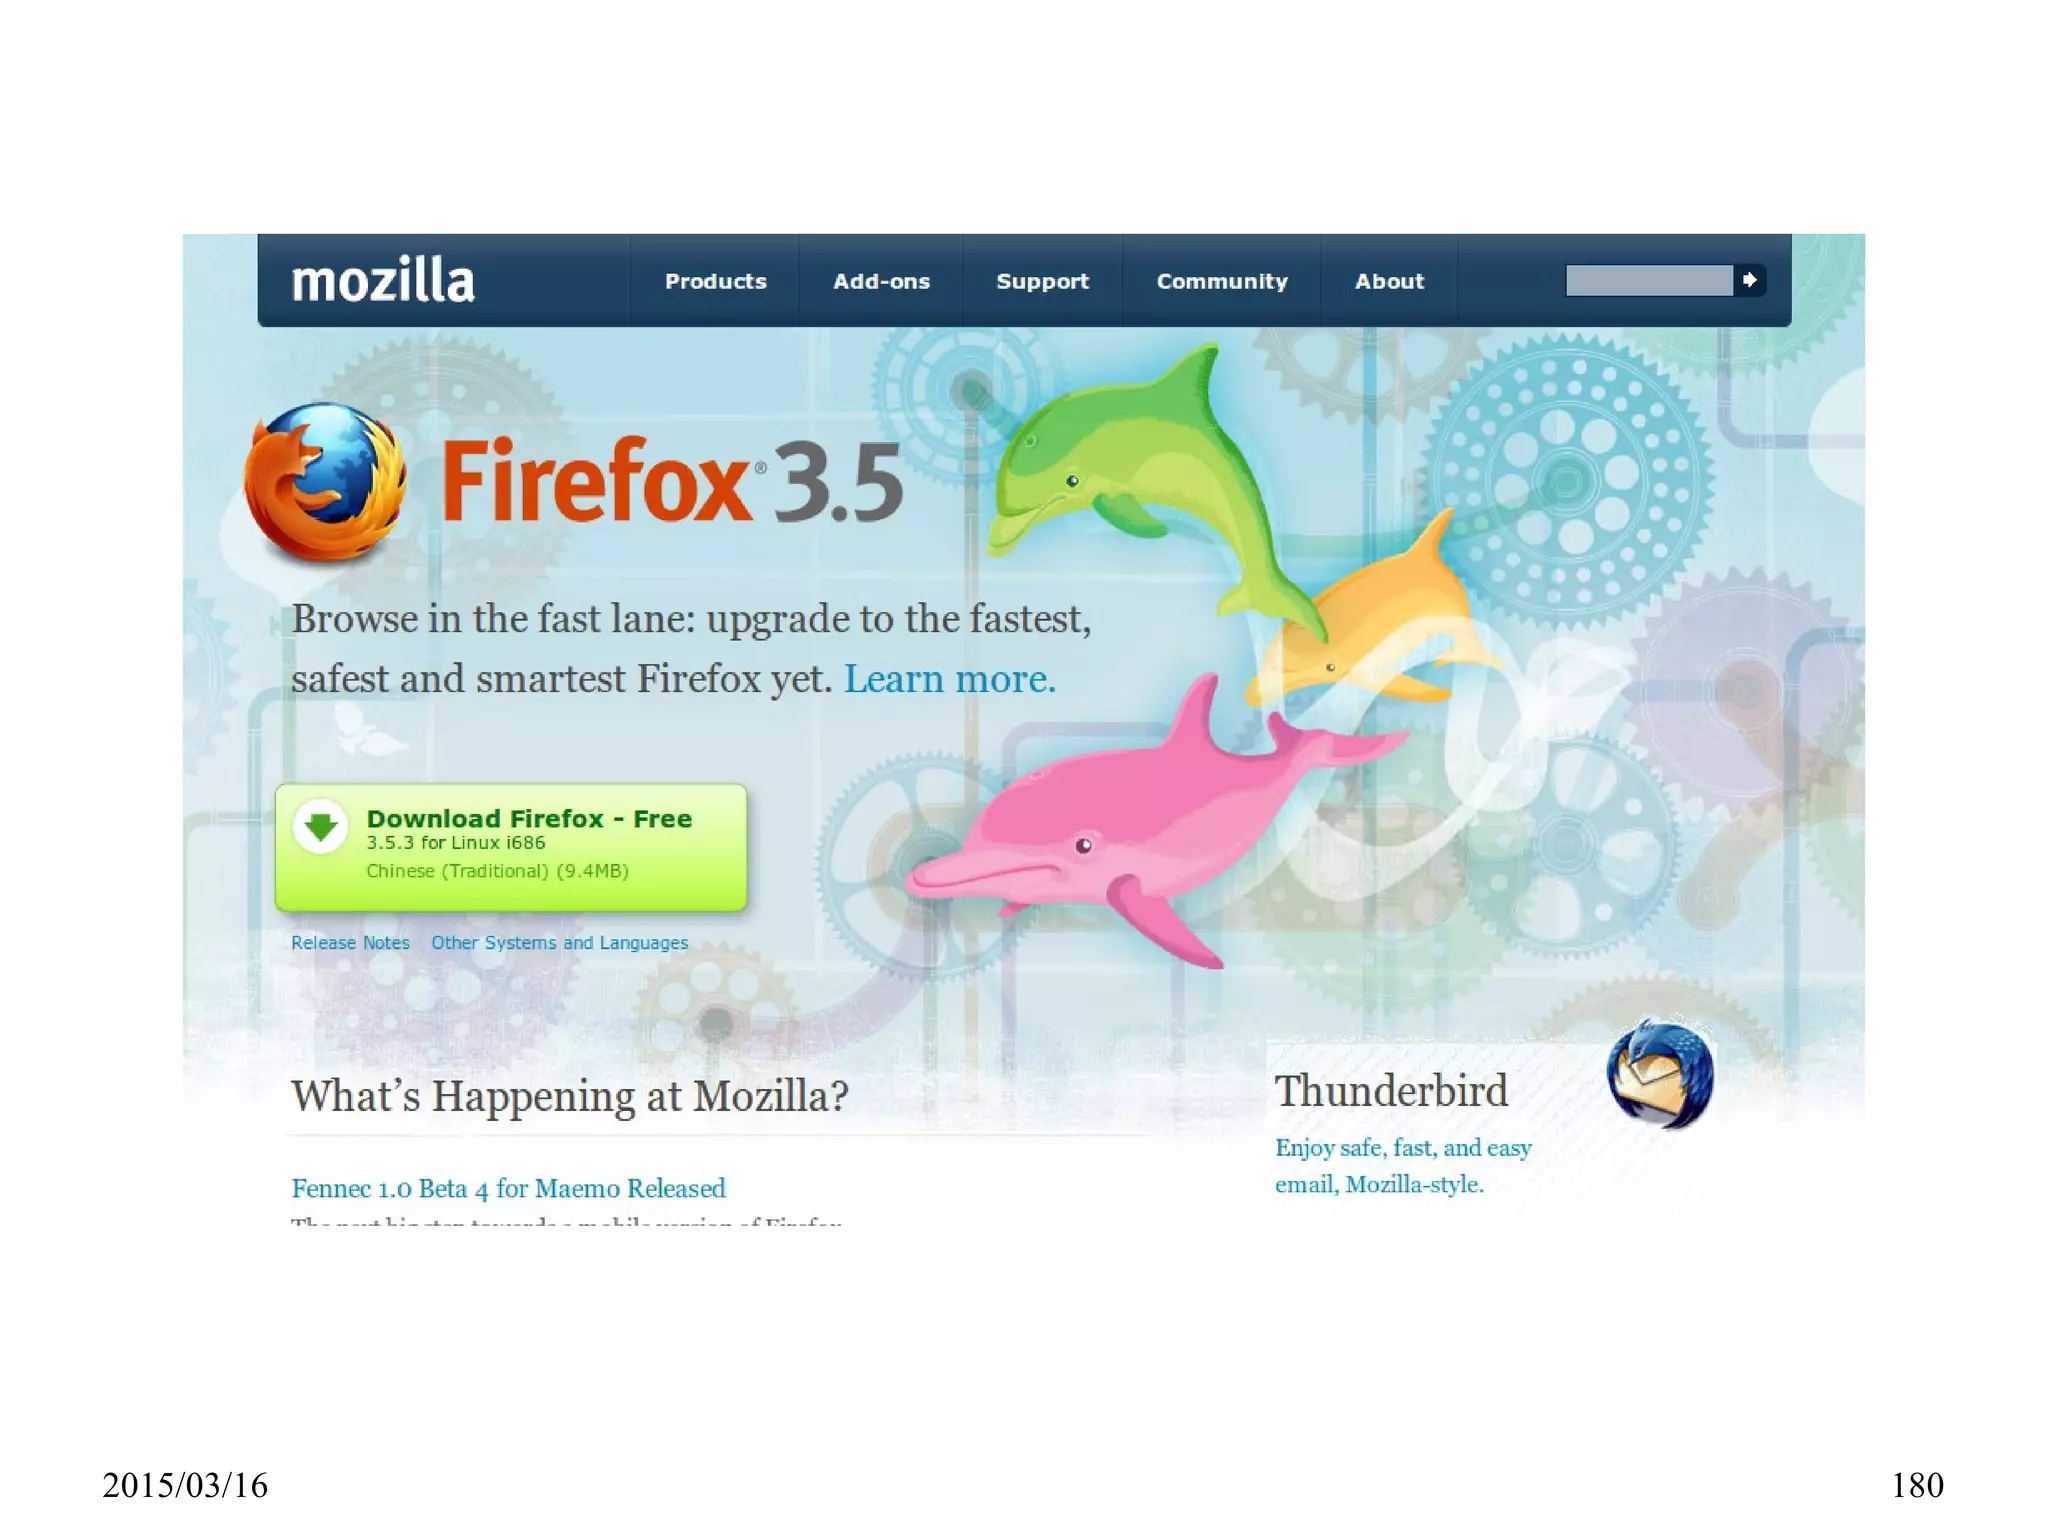Open the Add-ons navigation item

(x=881, y=281)
